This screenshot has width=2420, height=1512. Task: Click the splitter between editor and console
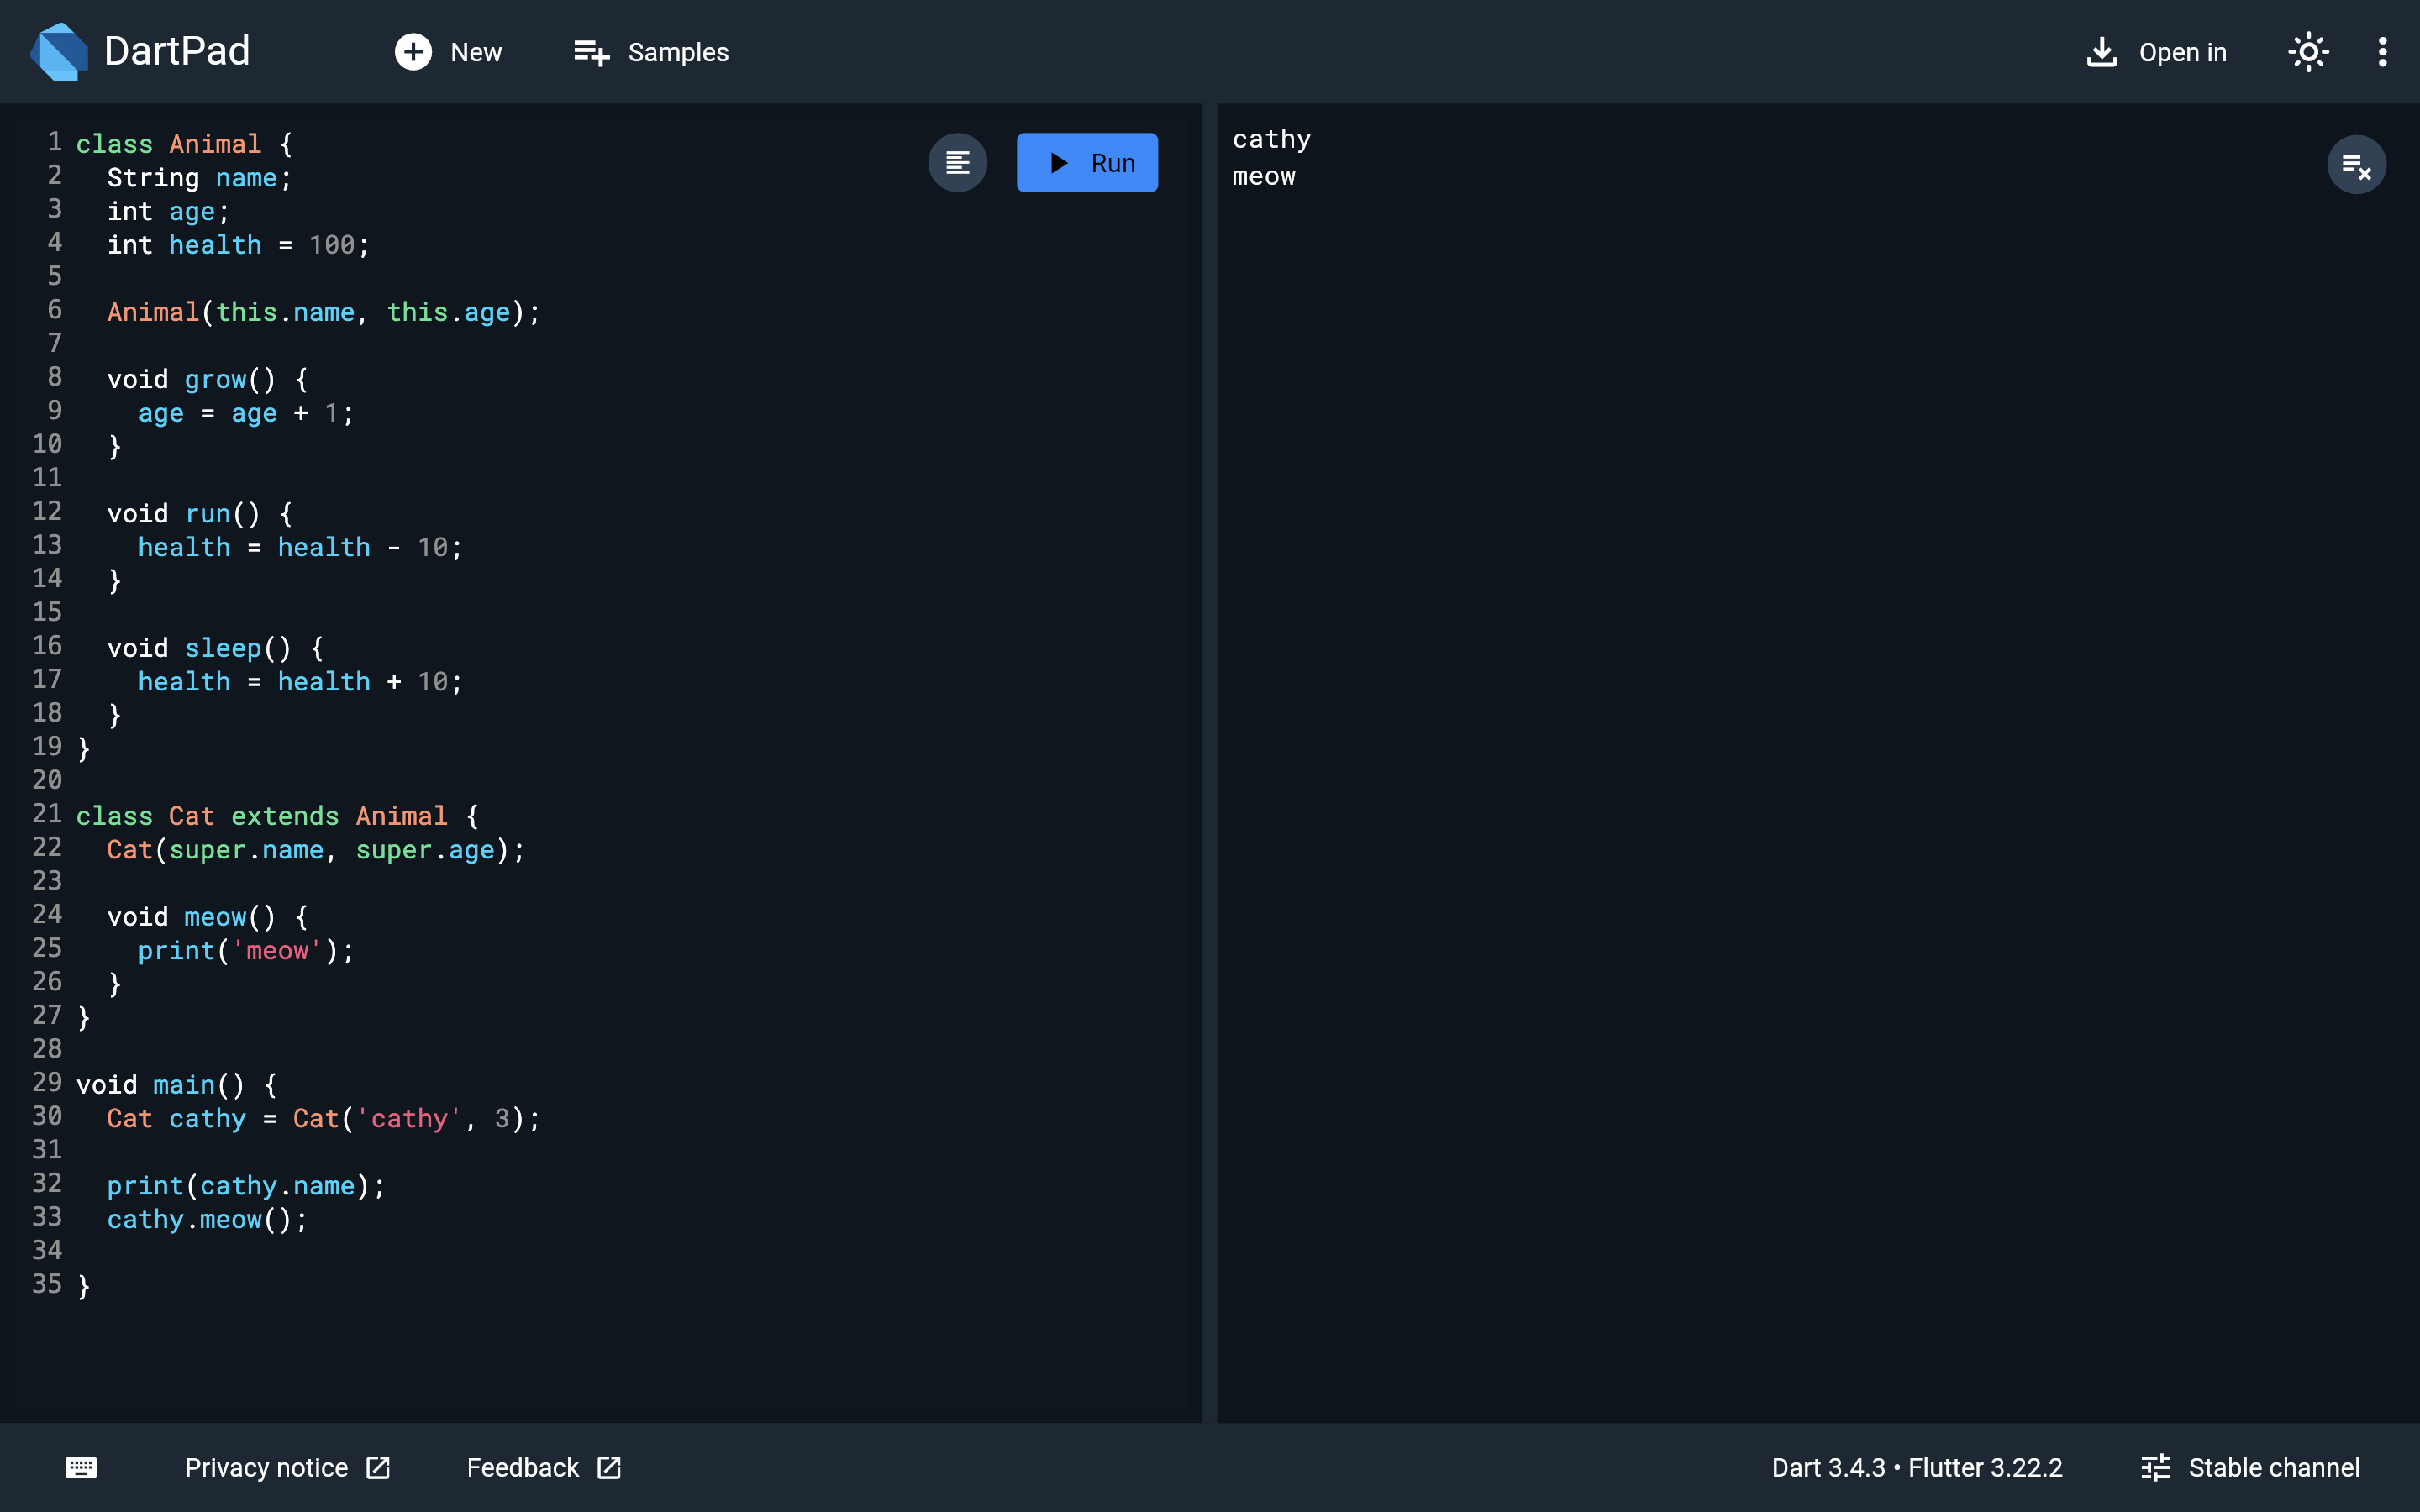tap(1209, 763)
